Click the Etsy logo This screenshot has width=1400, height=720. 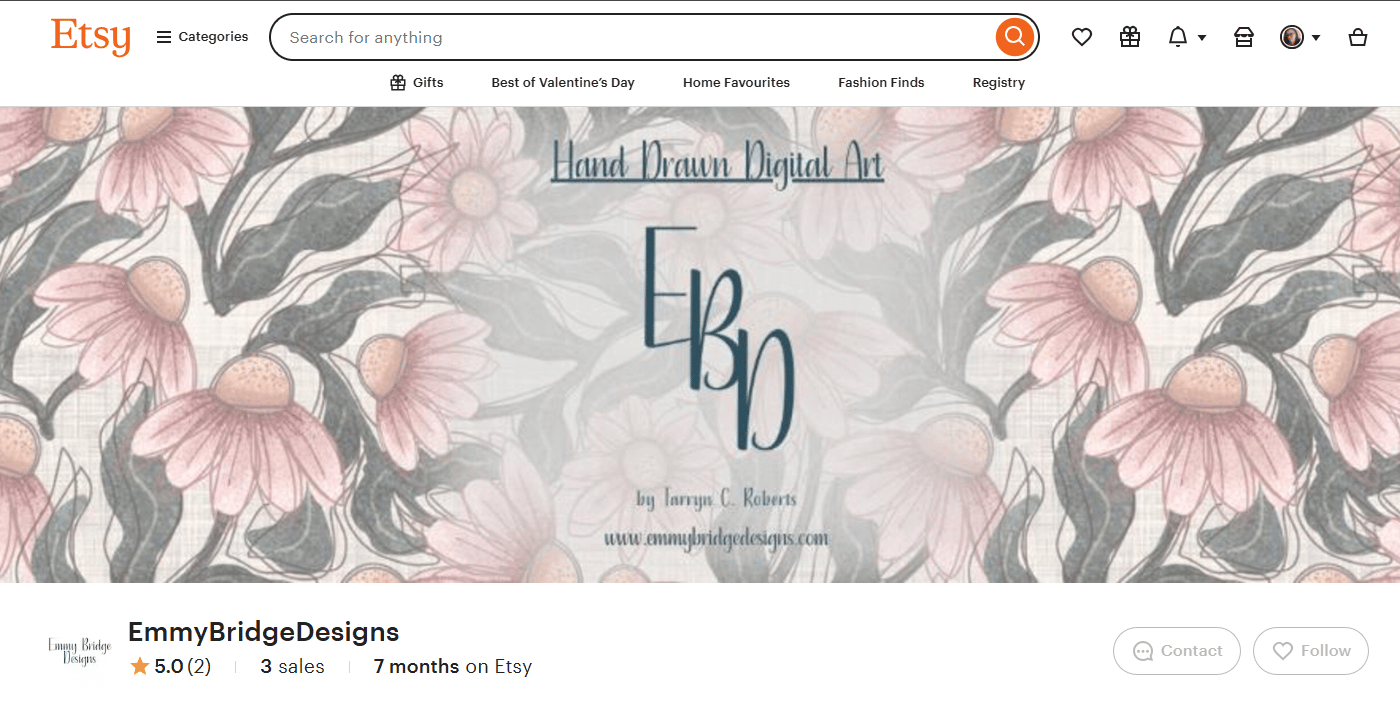(x=91, y=37)
